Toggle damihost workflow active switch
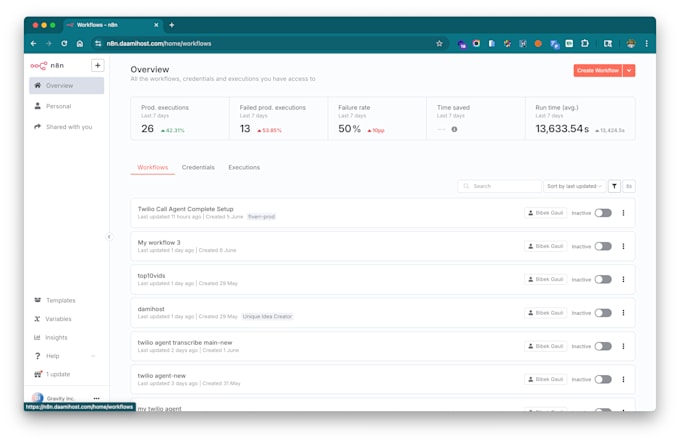This screenshot has width=680, height=443. tap(603, 313)
